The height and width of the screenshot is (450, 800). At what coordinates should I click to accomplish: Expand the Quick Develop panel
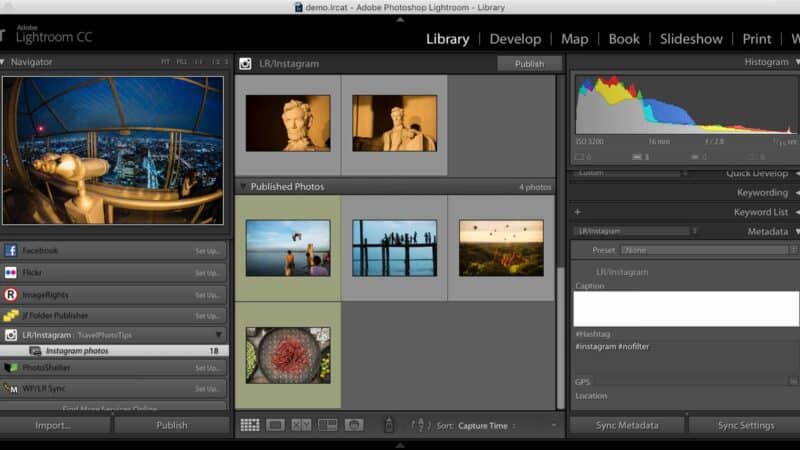(797, 173)
